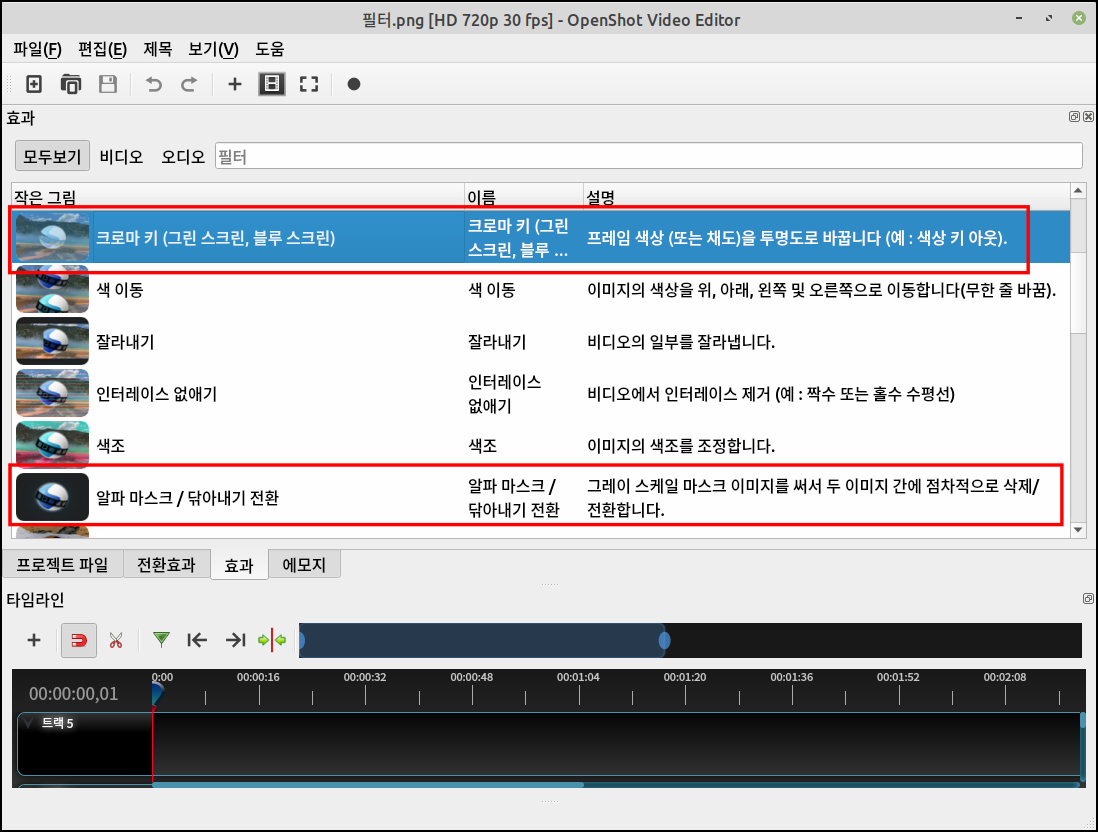Open the Choose Profile icon
The image size is (1098, 832).
(271, 84)
